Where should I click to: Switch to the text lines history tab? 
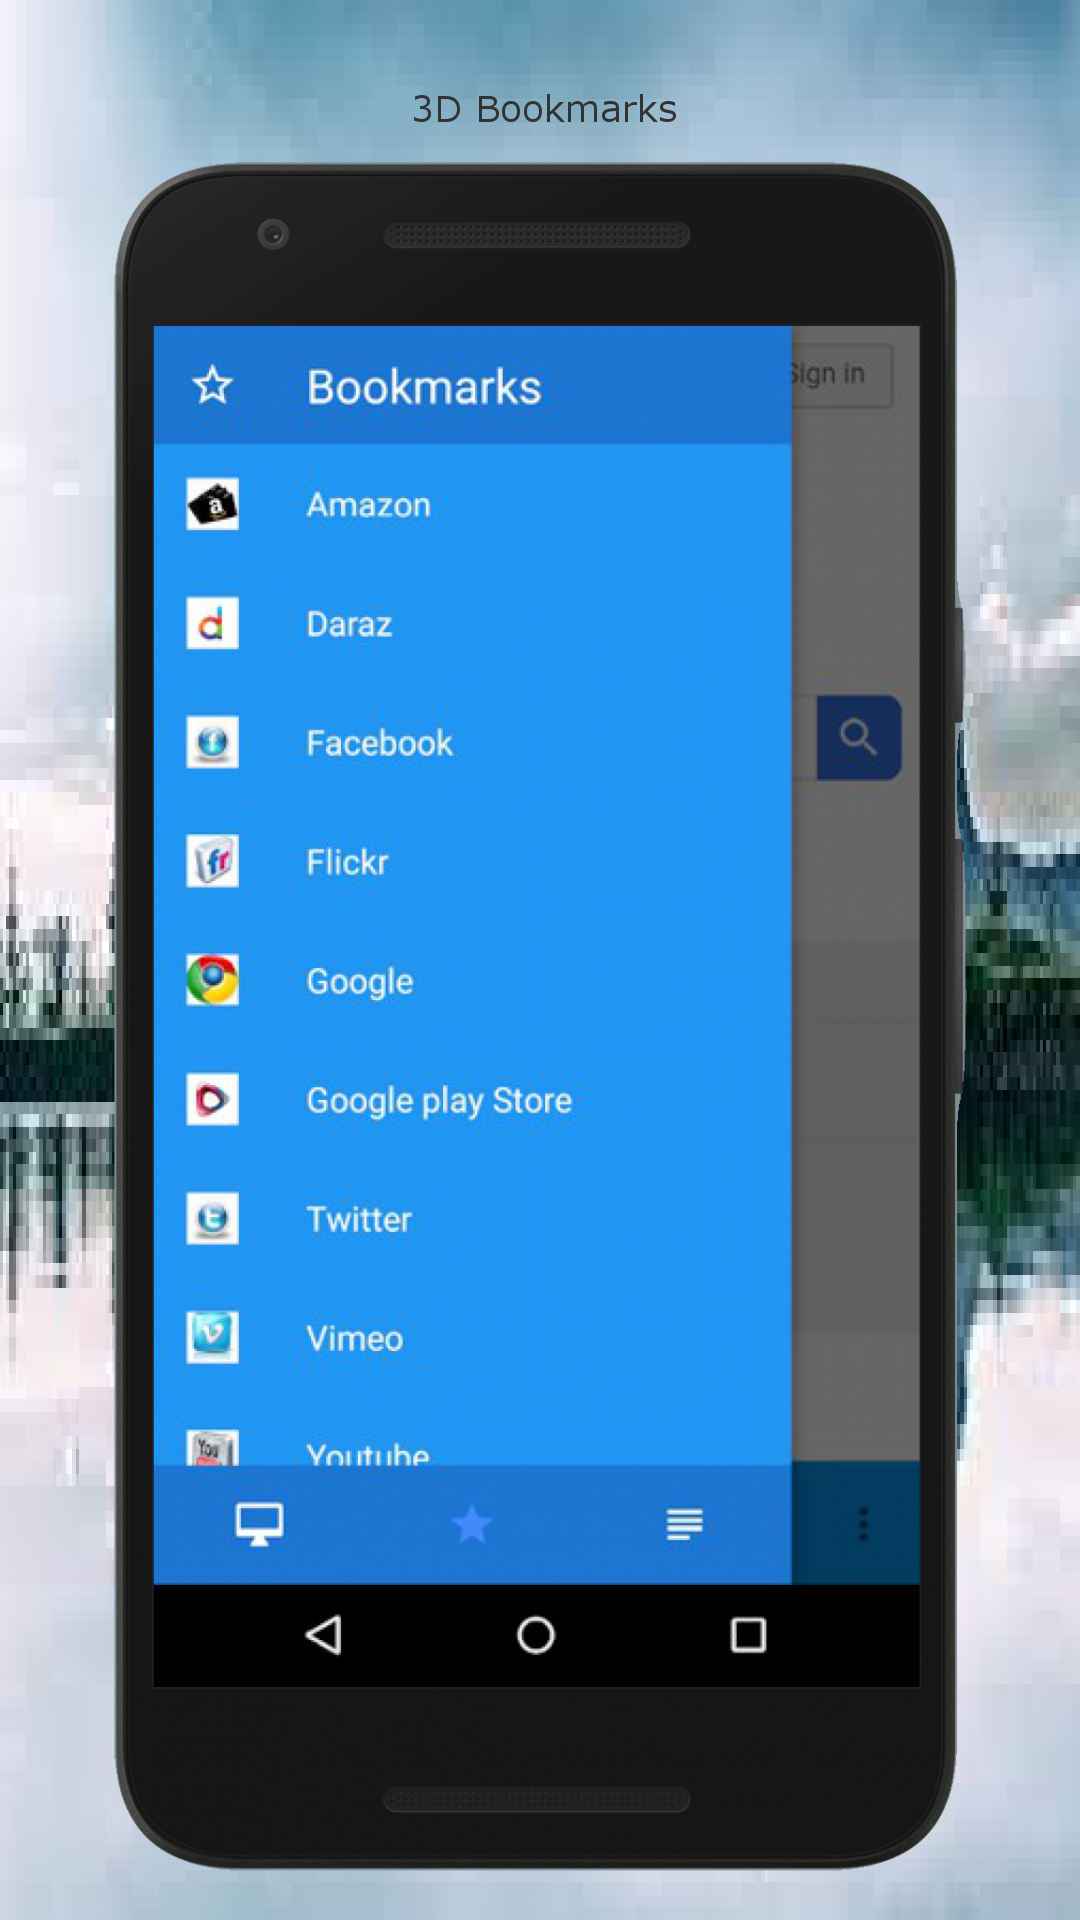pyautogui.click(x=685, y=1525)
